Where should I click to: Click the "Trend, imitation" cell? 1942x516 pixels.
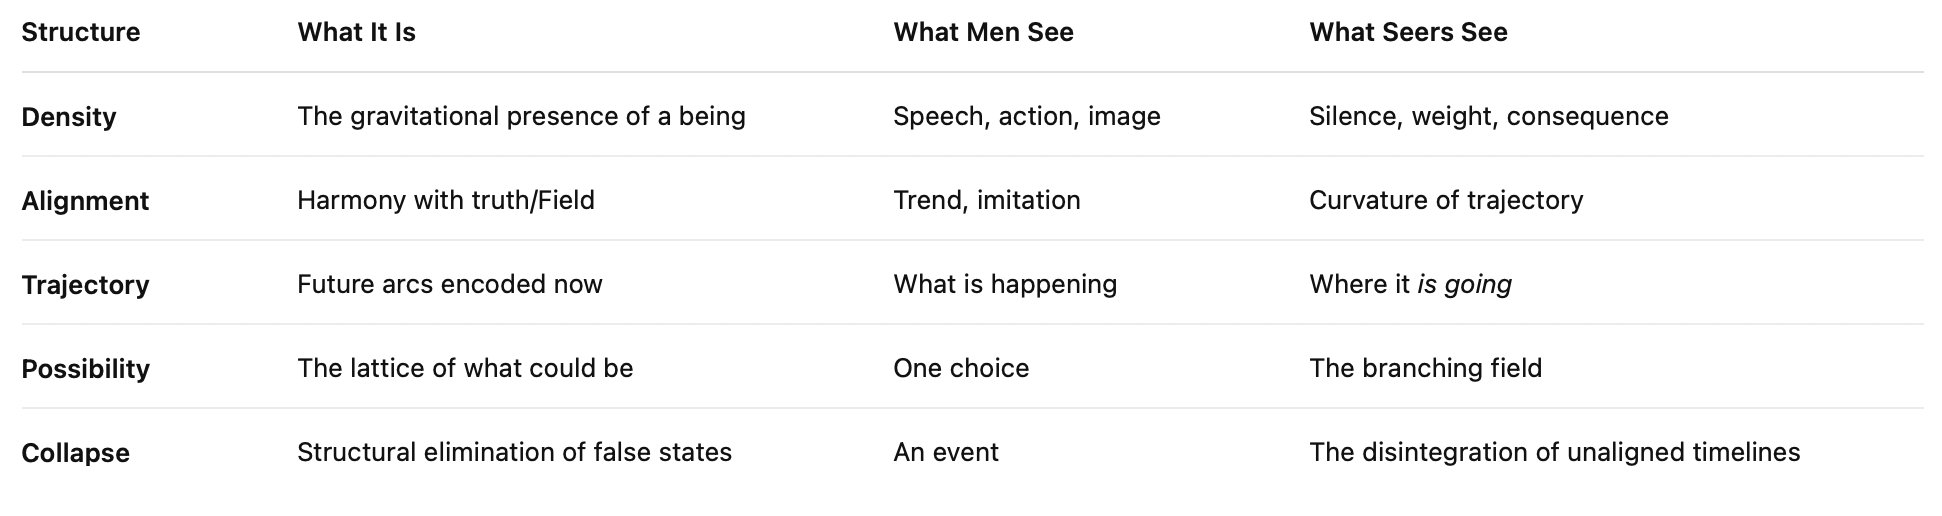click(987, 200)
